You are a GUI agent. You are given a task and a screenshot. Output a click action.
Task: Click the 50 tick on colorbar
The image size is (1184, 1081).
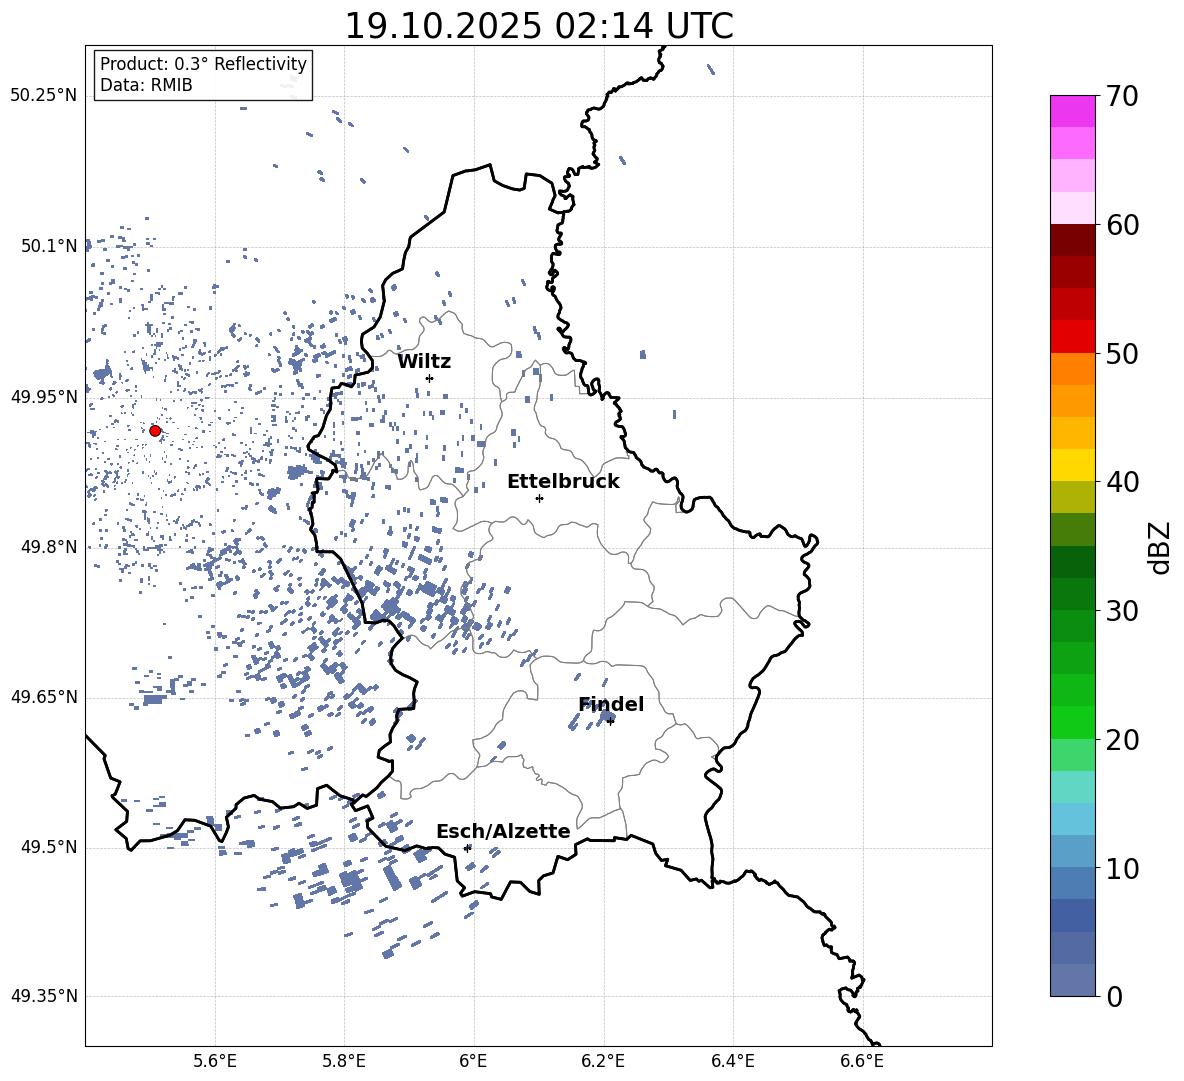tap(1121, 353)
